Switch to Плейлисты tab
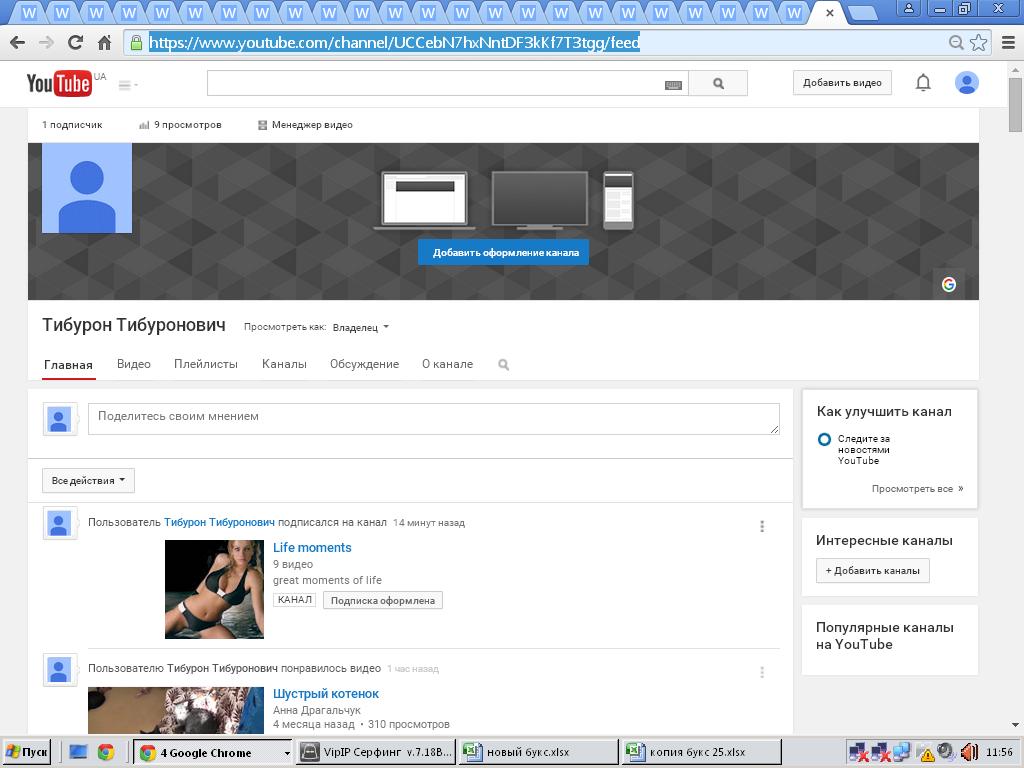 pyautogui.click(x=206, y=364)
